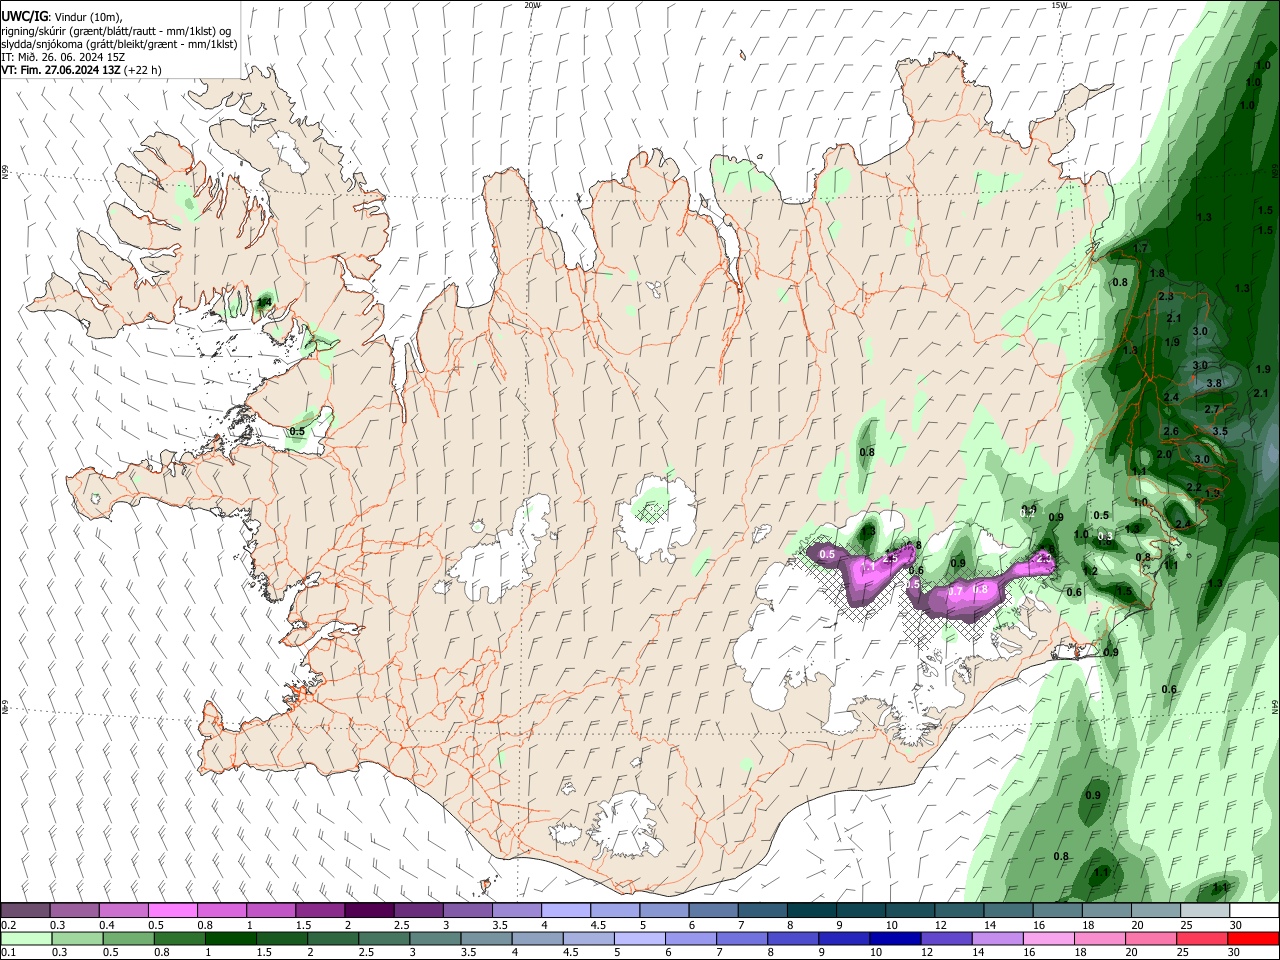
Task: Click the '20W' longitude label
Action: pyautogui.click(x=532, y=5)
